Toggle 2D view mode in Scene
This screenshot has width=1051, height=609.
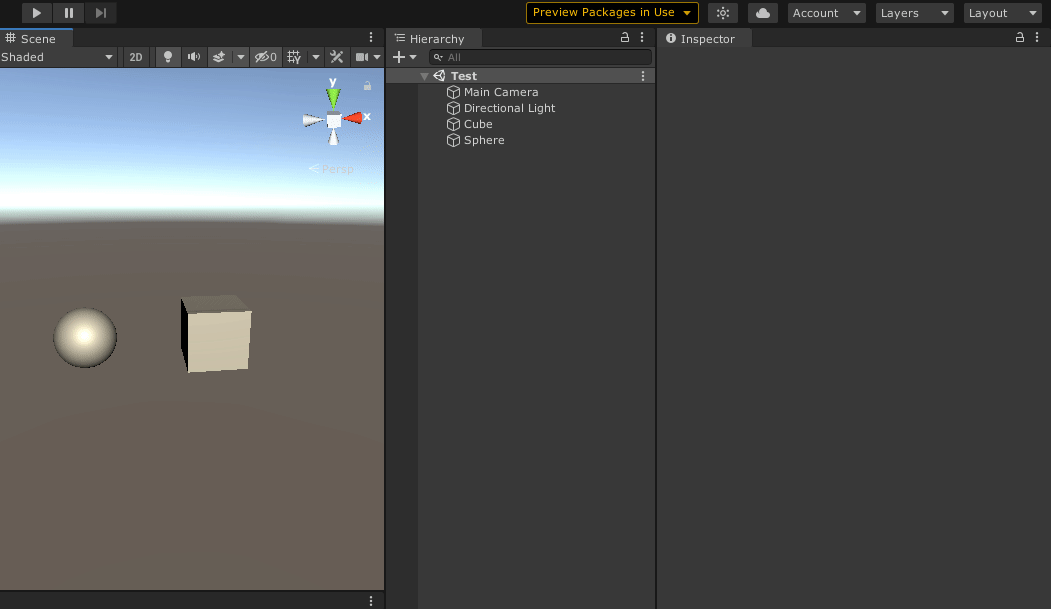click(136, 57)
